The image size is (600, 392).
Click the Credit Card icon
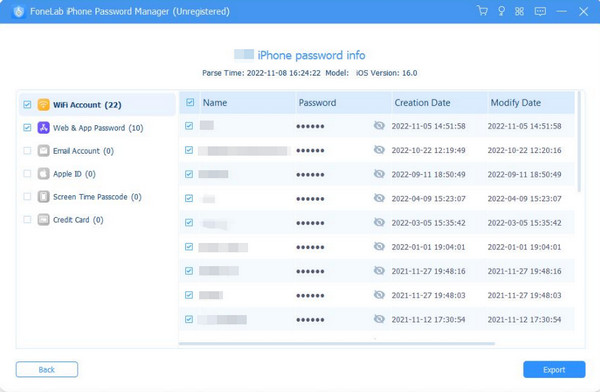[43, 219]
